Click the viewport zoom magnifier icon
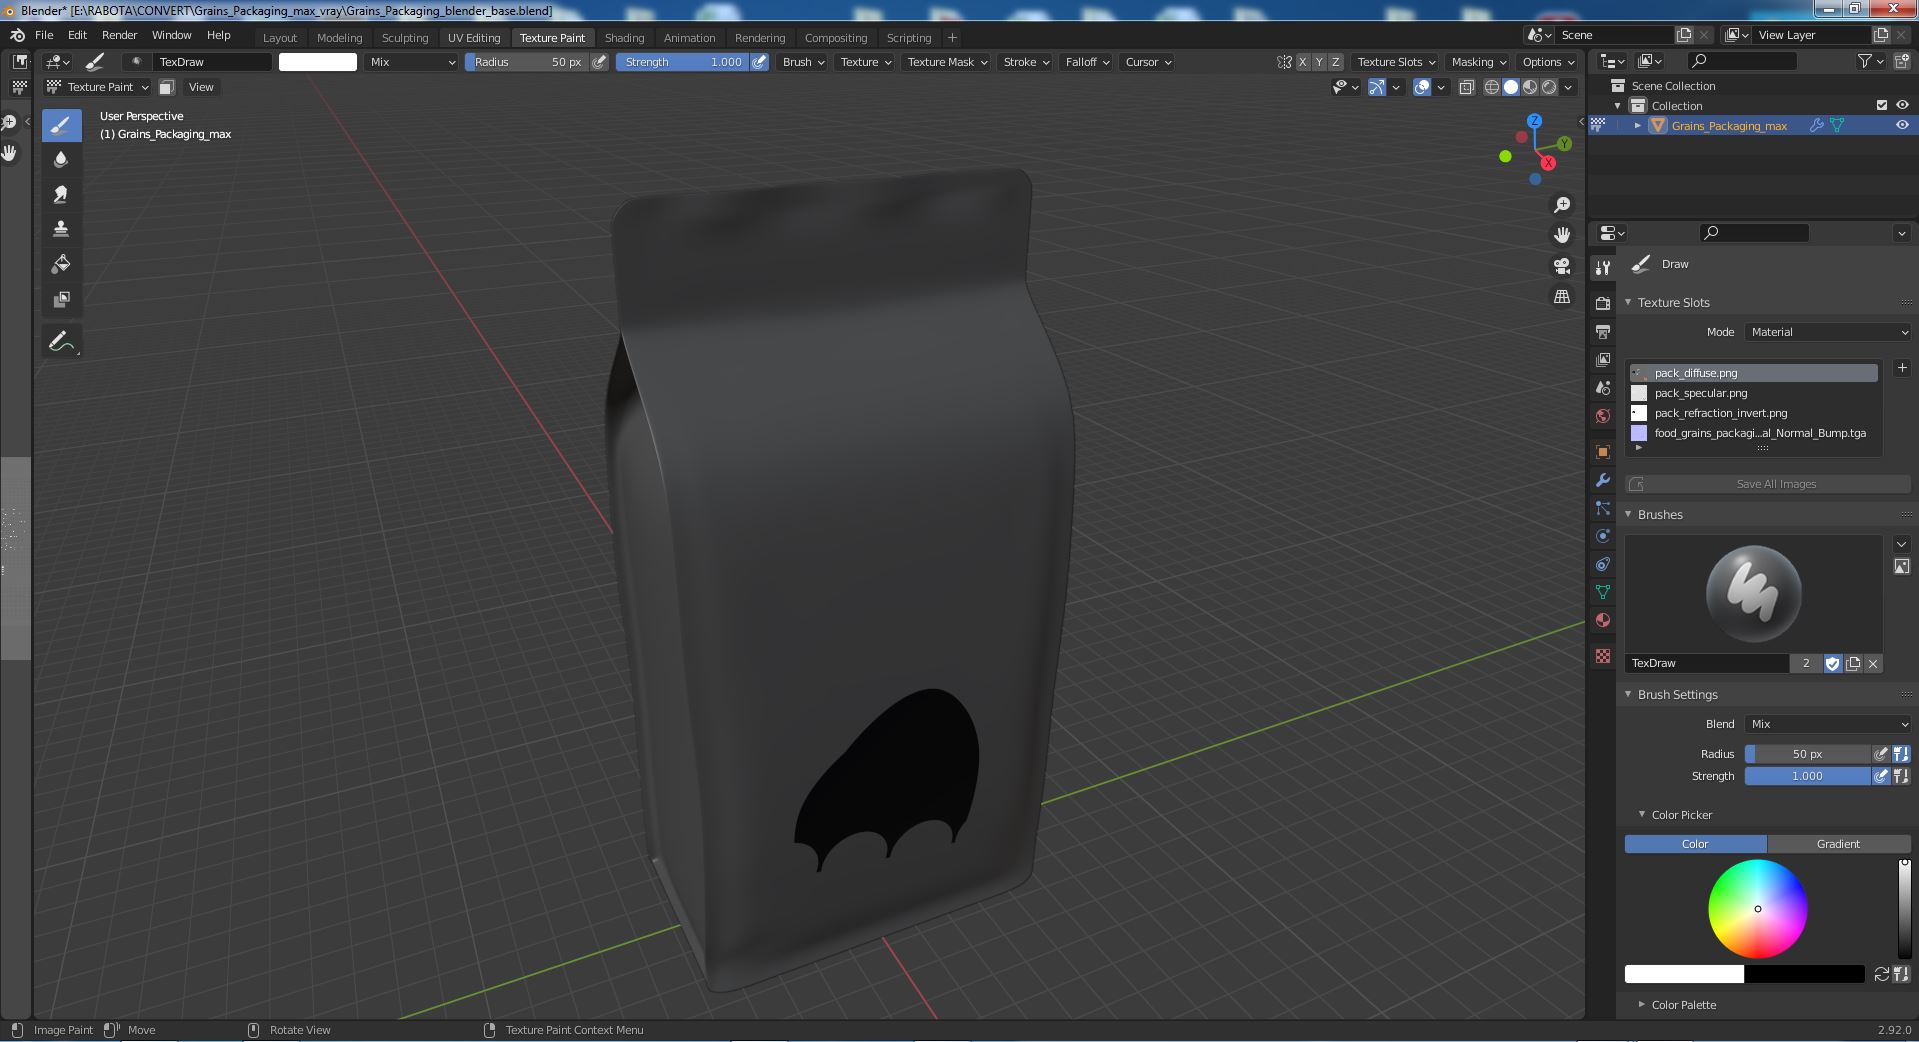The height and width of the screenshot is (1042, 1919). (x=1561, y=205)
